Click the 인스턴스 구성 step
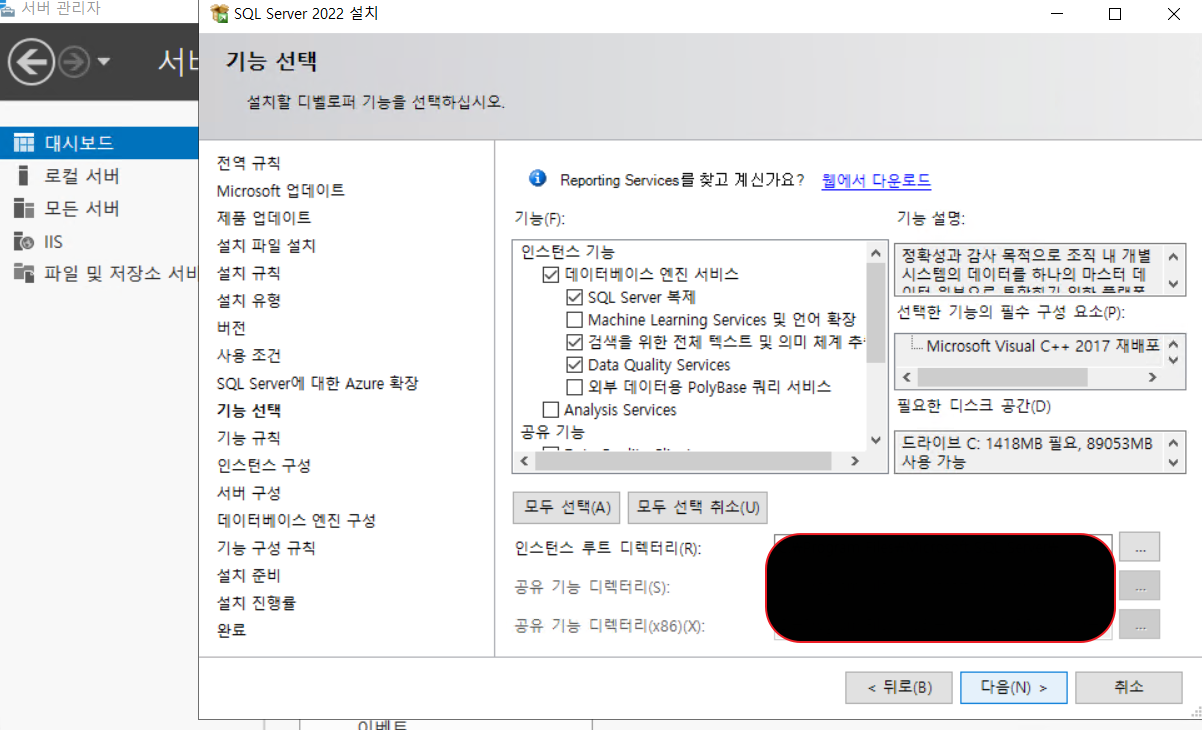This screenshot has height=730, width=1202. [x=264, y=466]
